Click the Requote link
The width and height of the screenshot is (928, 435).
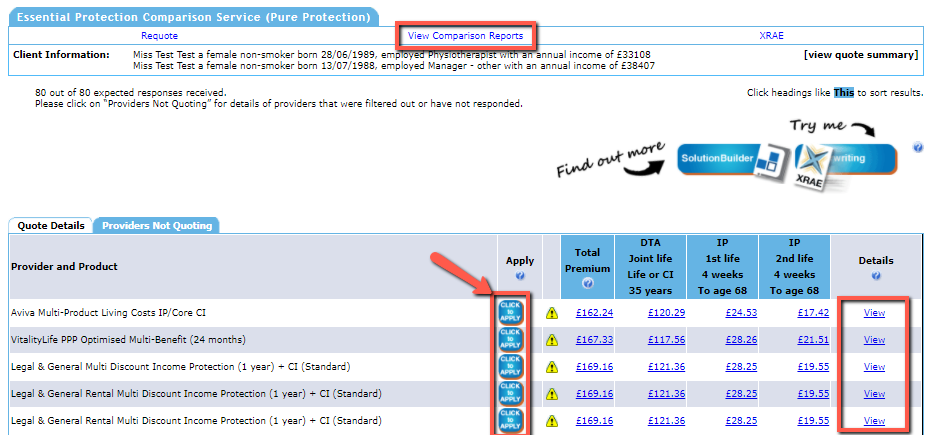pyautogui.click(x=159, y=36)
